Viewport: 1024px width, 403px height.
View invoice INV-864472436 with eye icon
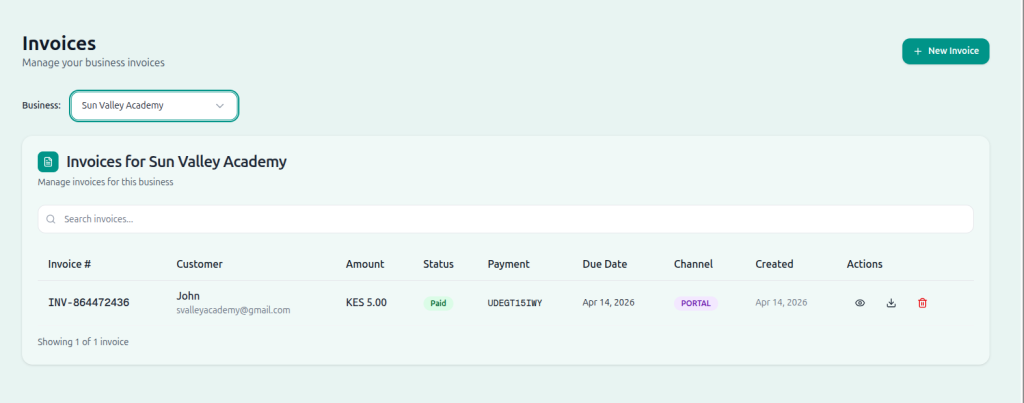click(860, 303)
